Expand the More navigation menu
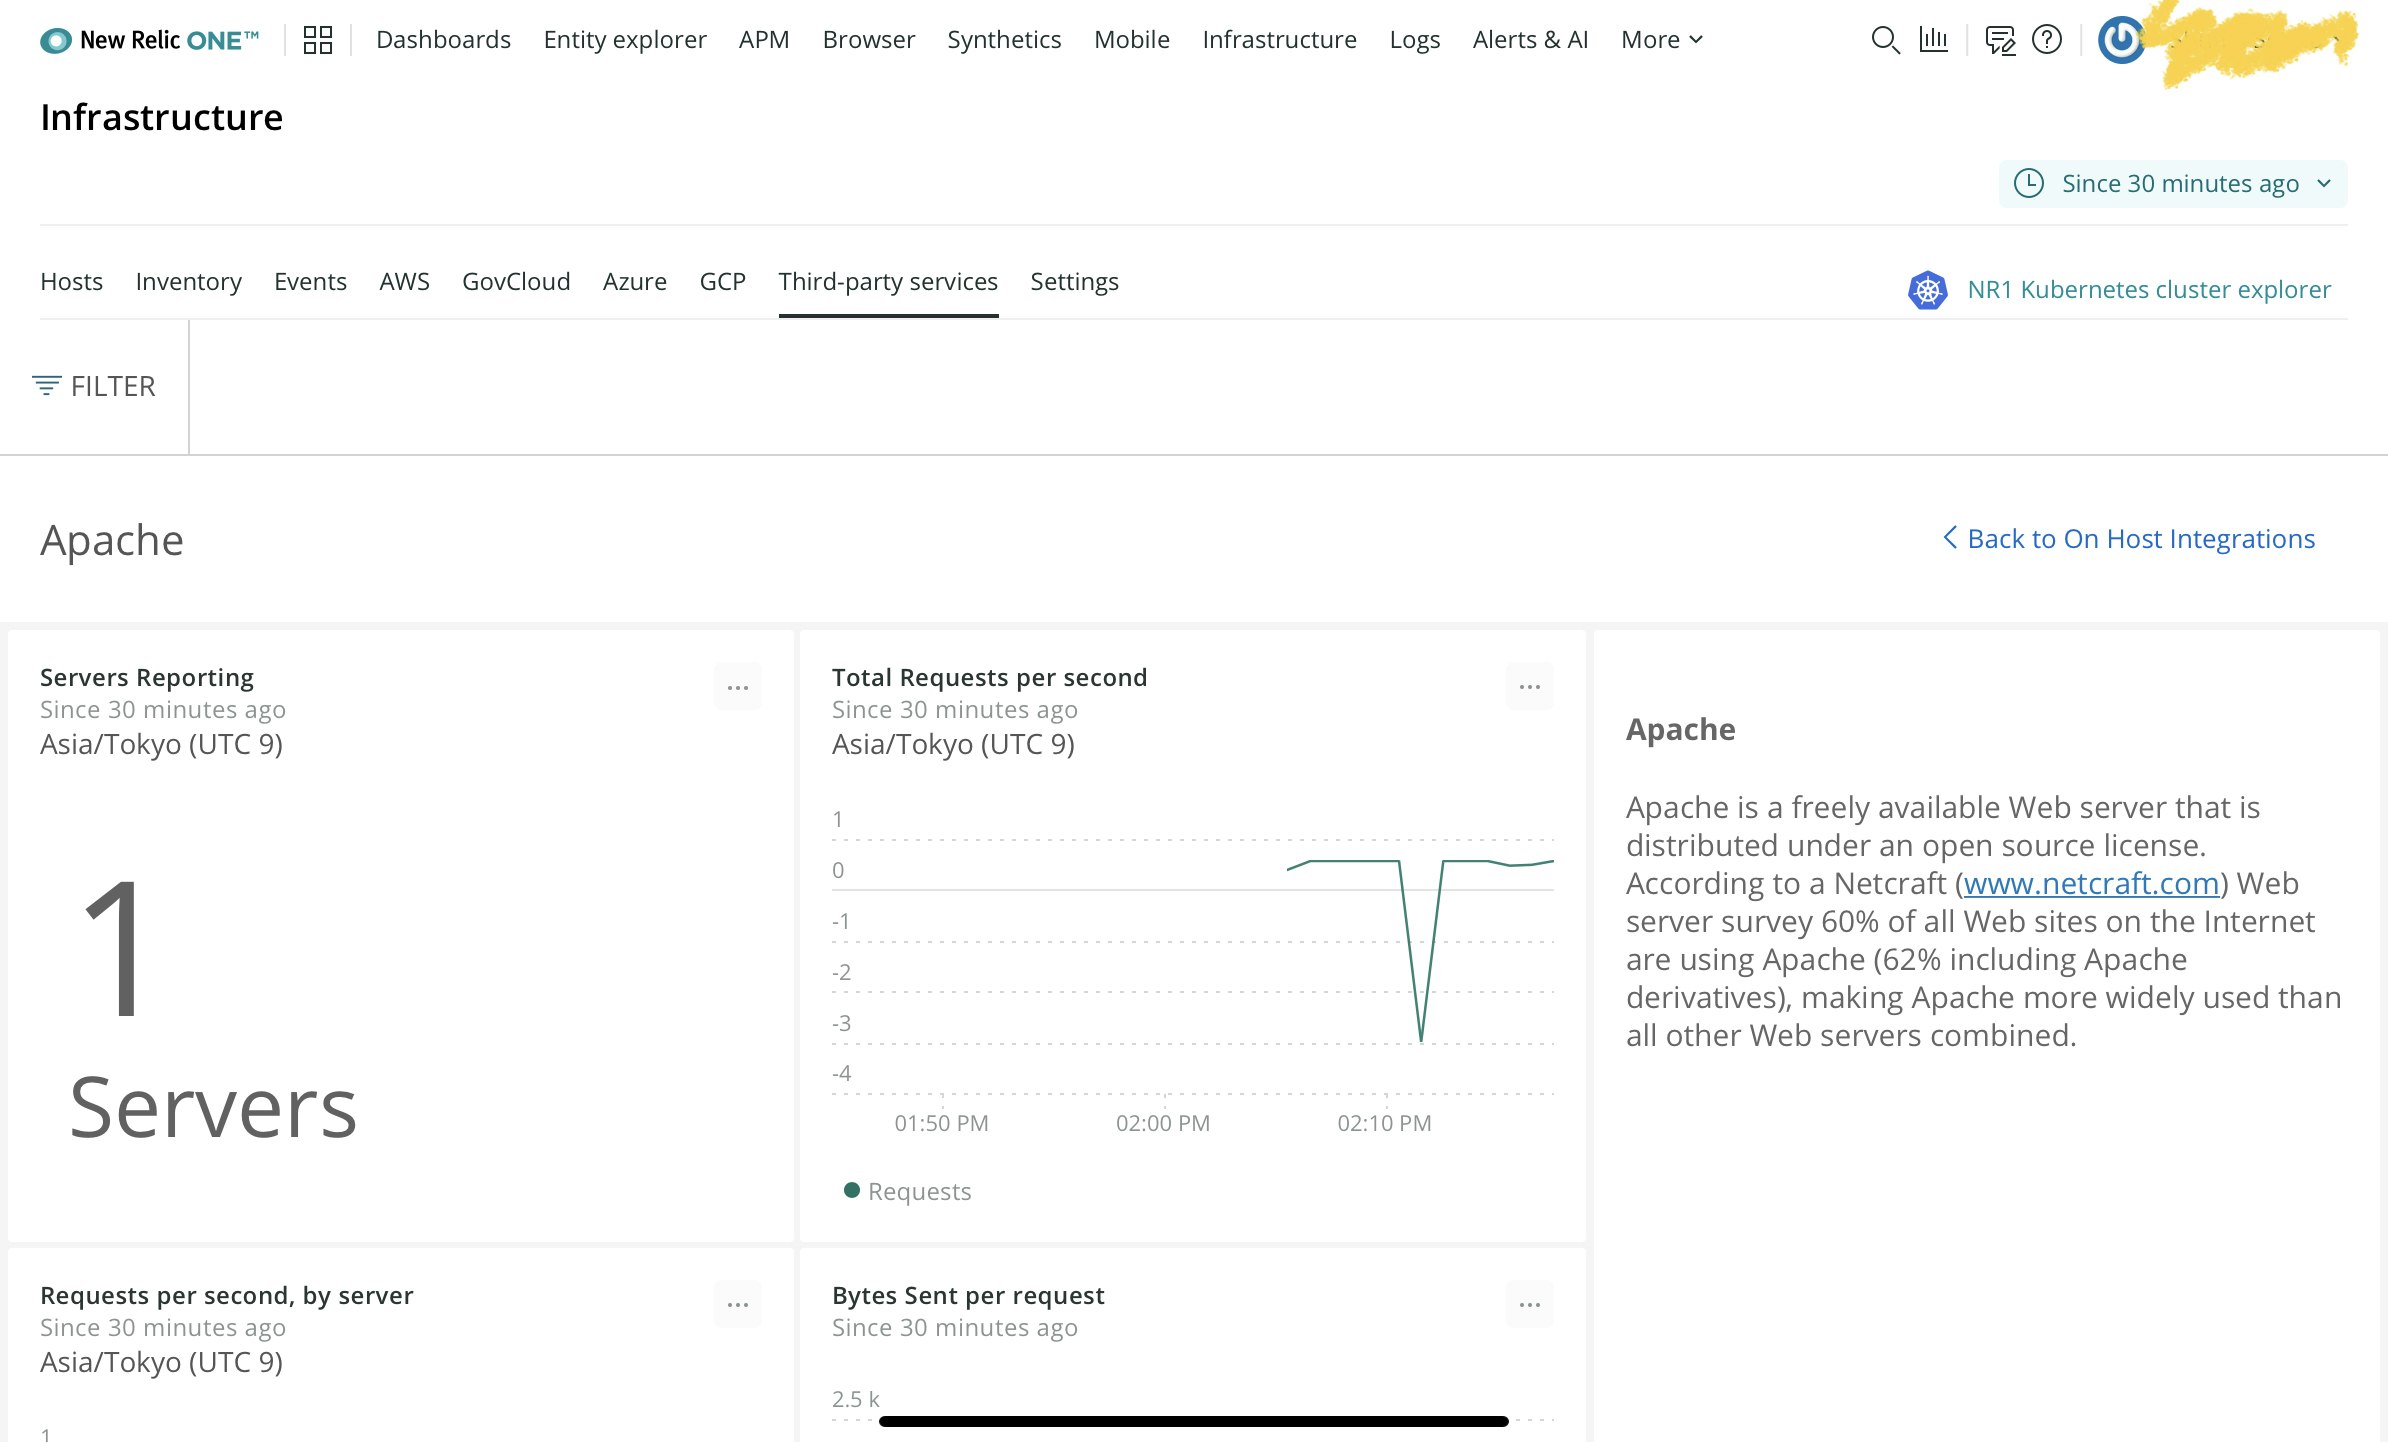This screenshot has width=2388, height=1442. click(x=1661, y=40)
